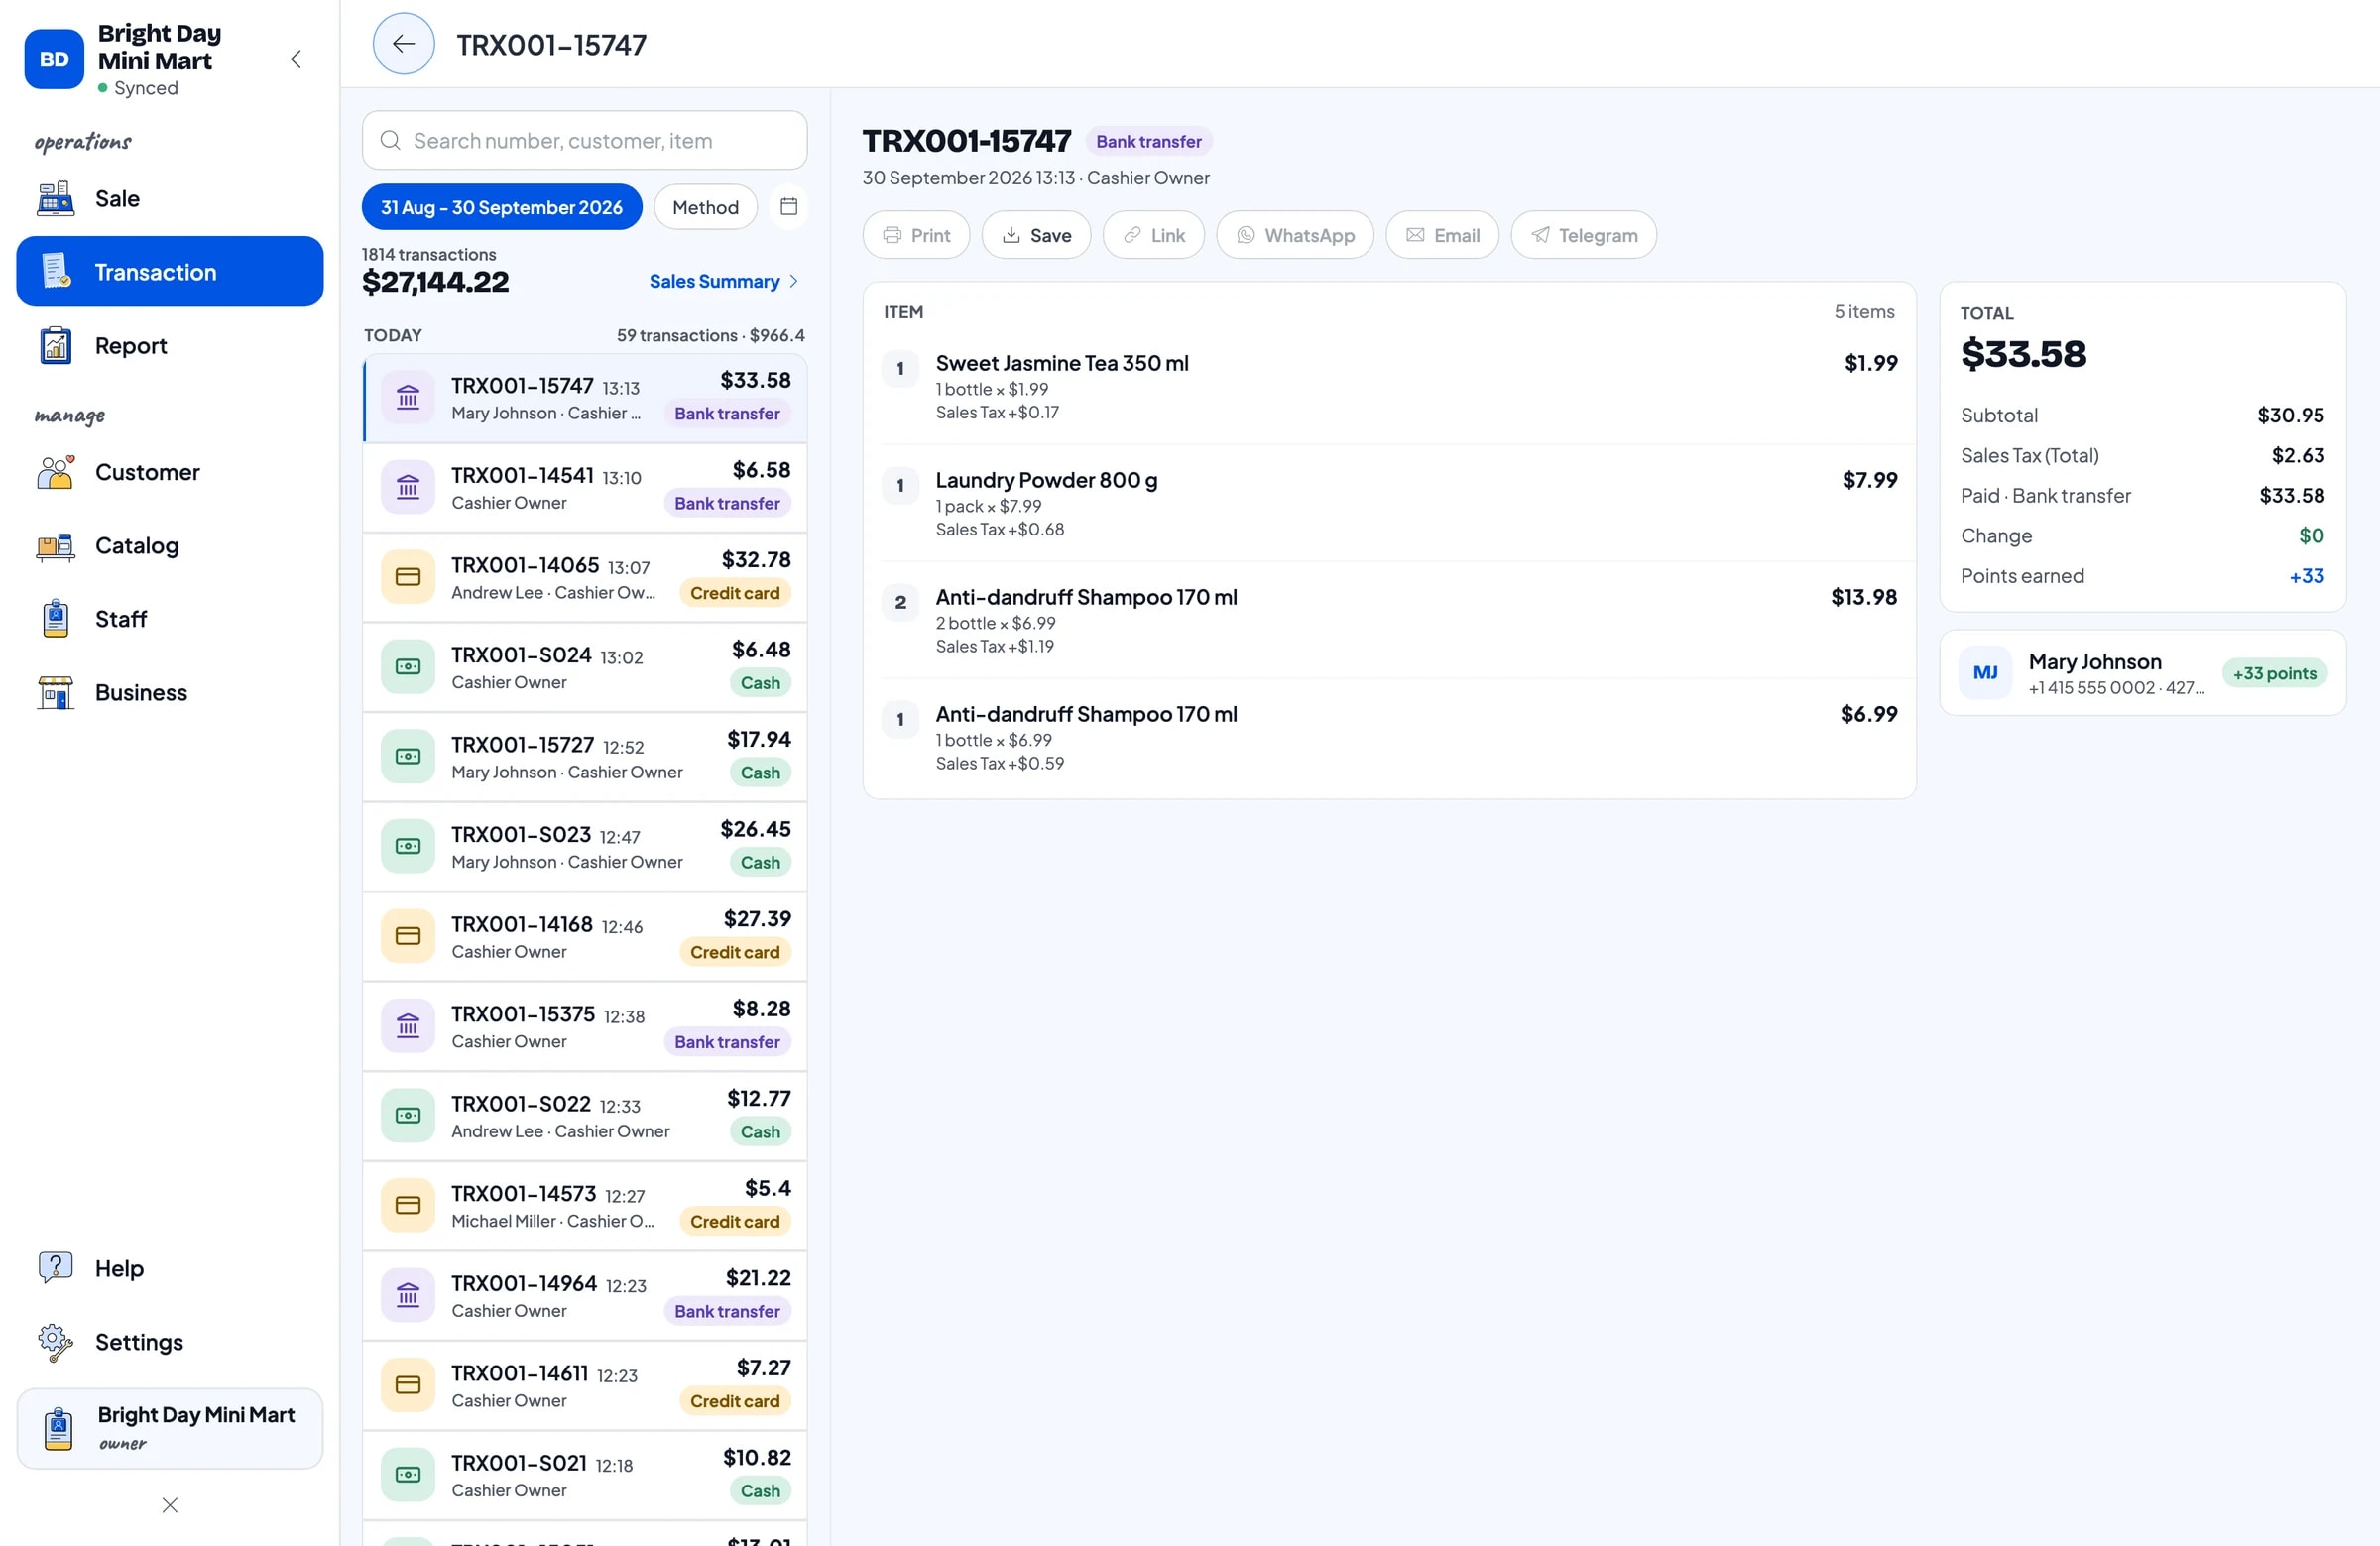2380x1546 pixels.
Task: Send the receipt by Email
Action: click(x=1442, y=235)
